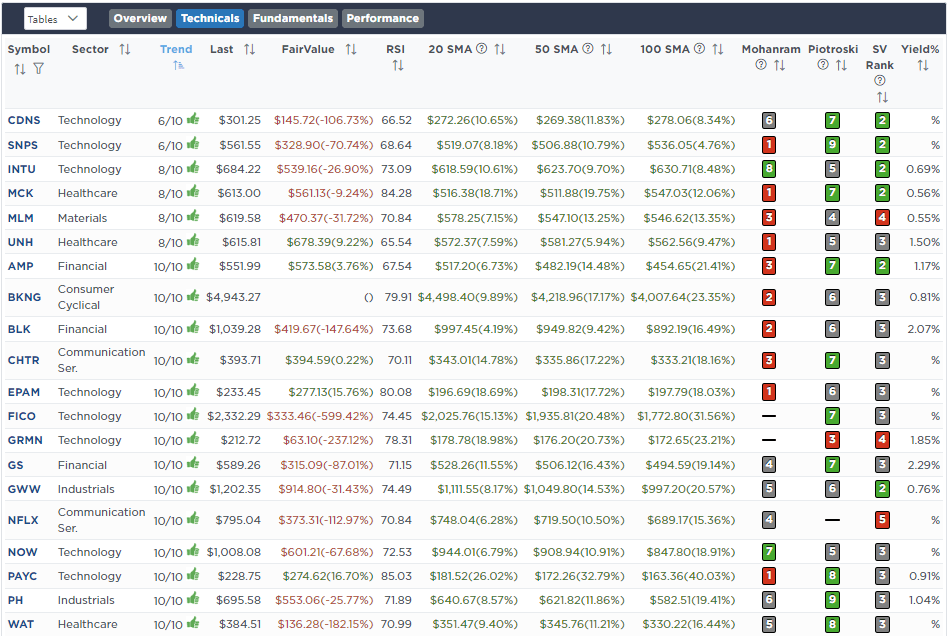Sort table by Symbol column arrows
This screenshot has height=636, width=949.
point(20,69)
